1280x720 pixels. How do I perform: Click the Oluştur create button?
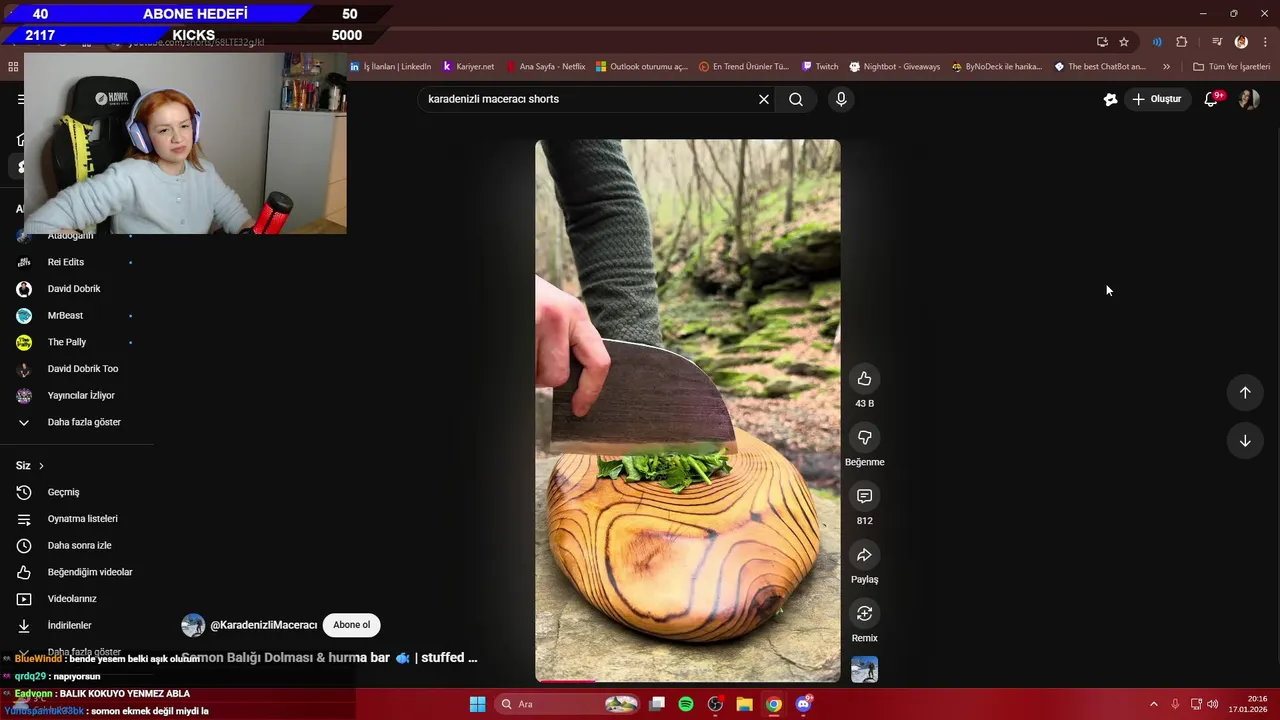tap(1158, 99)
